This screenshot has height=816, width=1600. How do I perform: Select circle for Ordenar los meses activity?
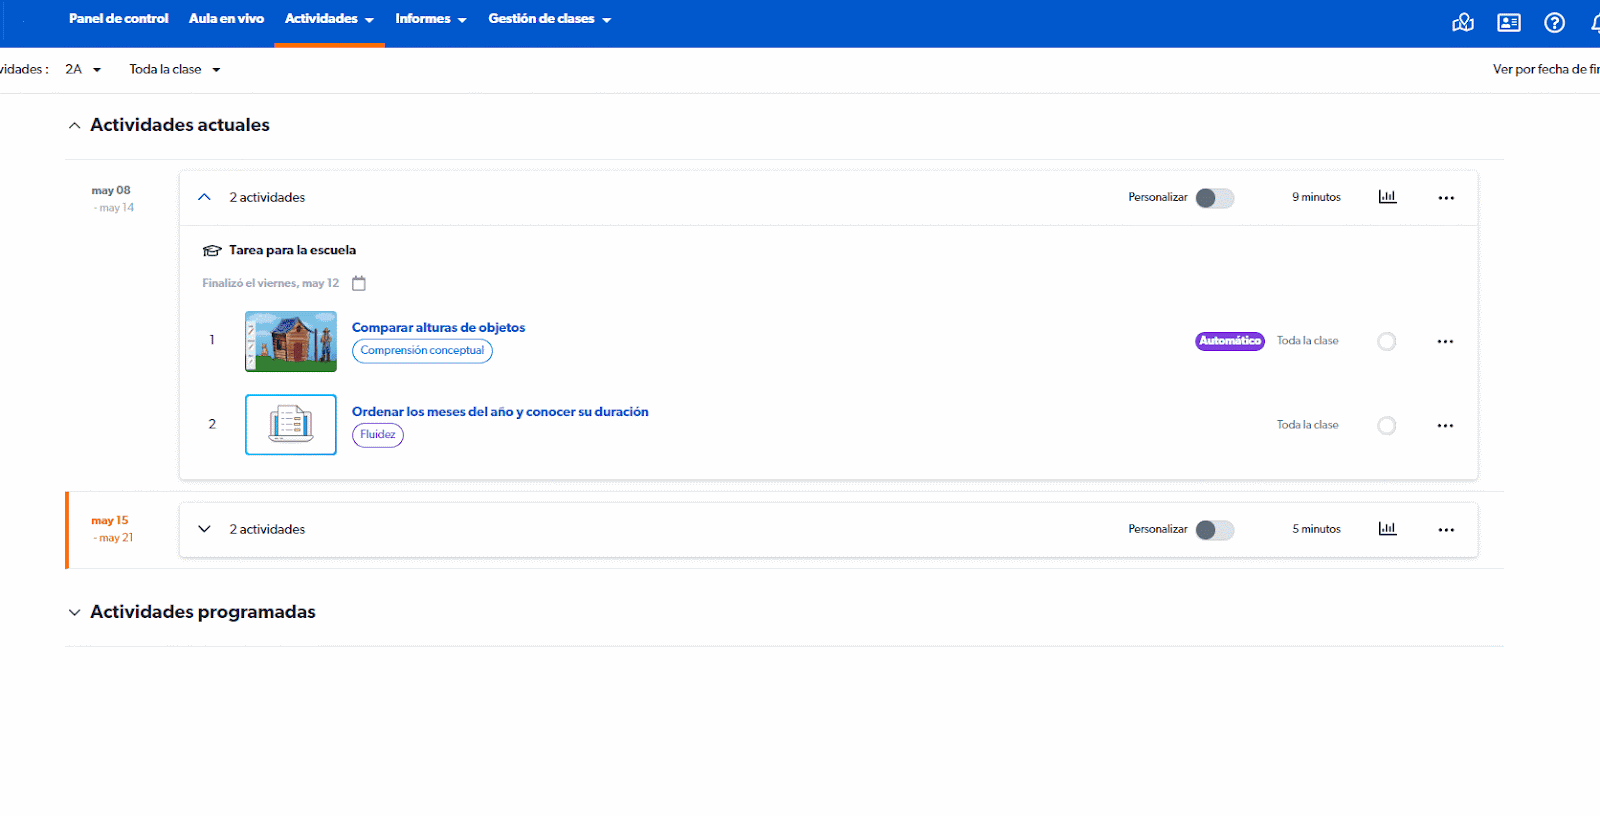click(x=1387, y=426)
